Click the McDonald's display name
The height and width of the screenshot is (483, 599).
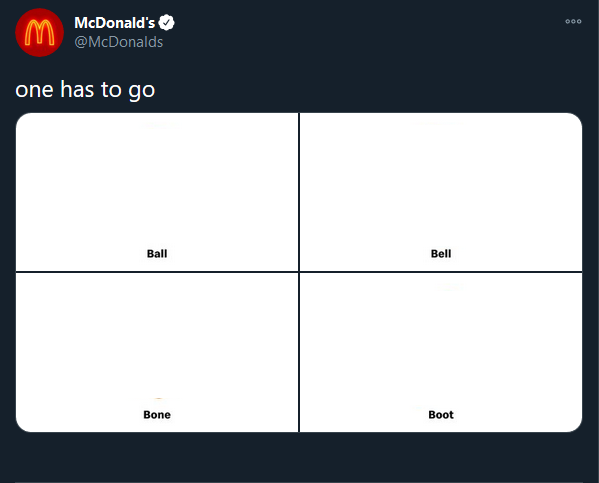click(x=115, y=23)
